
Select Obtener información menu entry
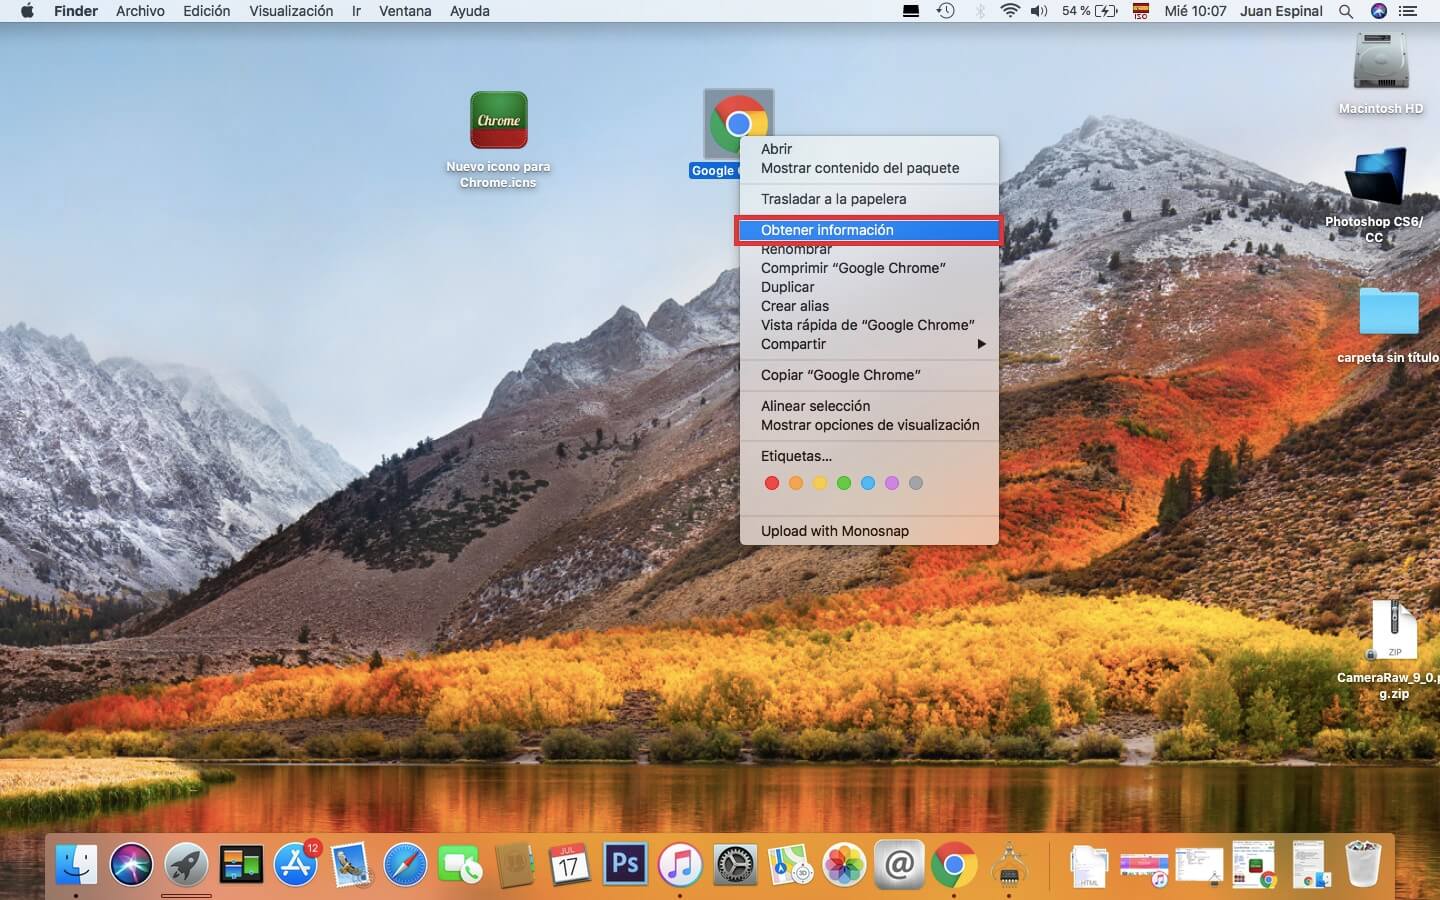pyautogui.click(x=869, y=230)
